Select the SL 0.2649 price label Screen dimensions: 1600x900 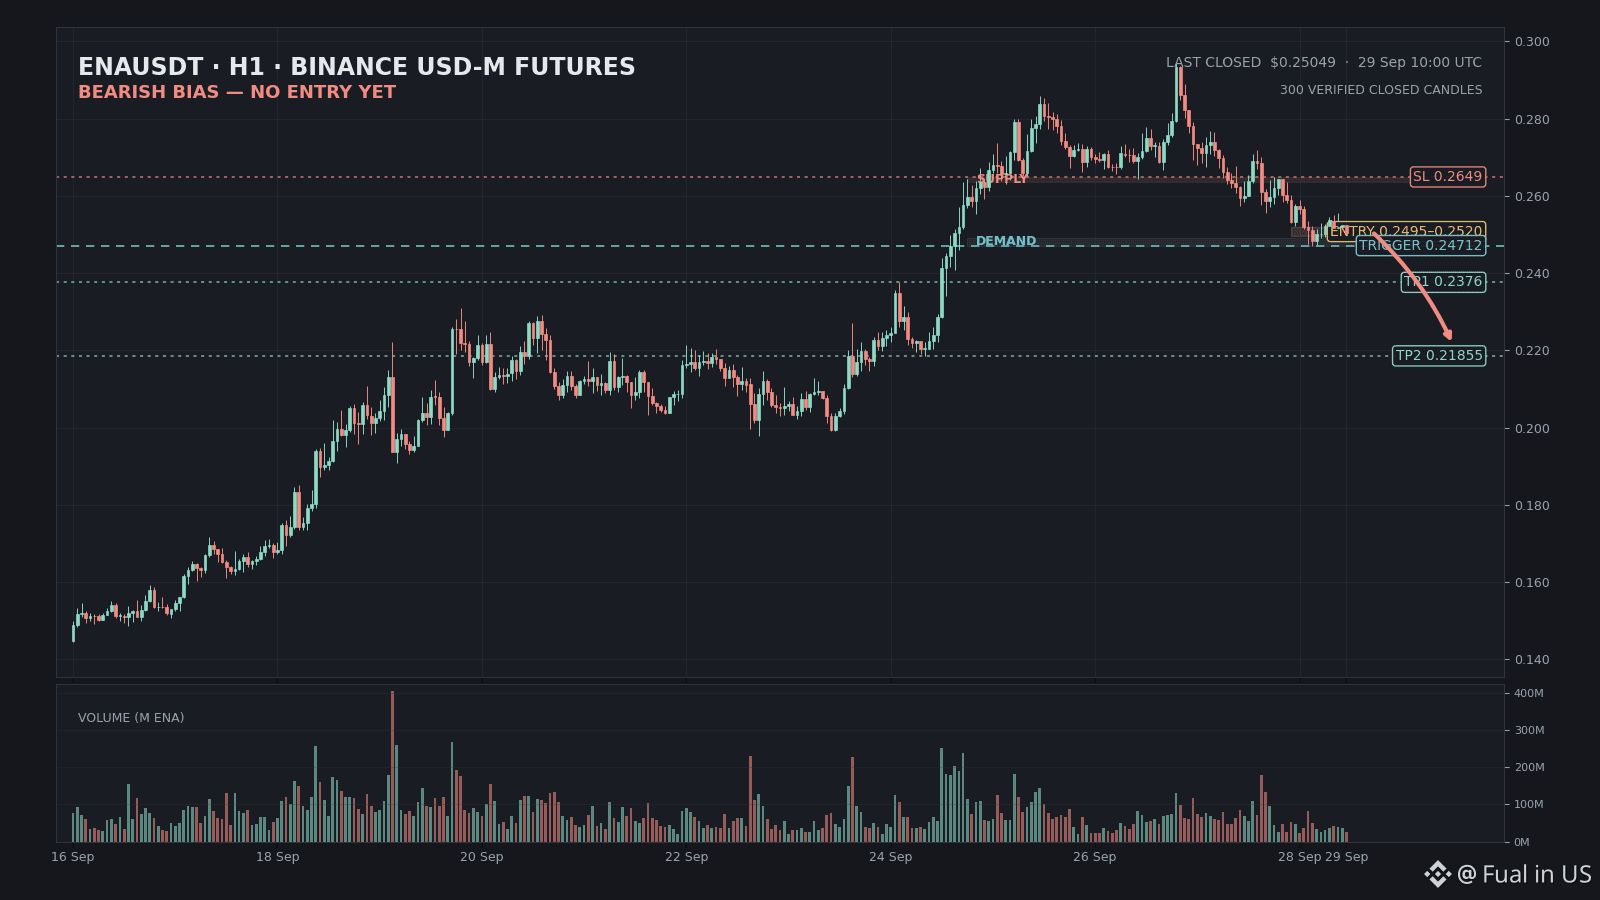tap(1447, 177)
